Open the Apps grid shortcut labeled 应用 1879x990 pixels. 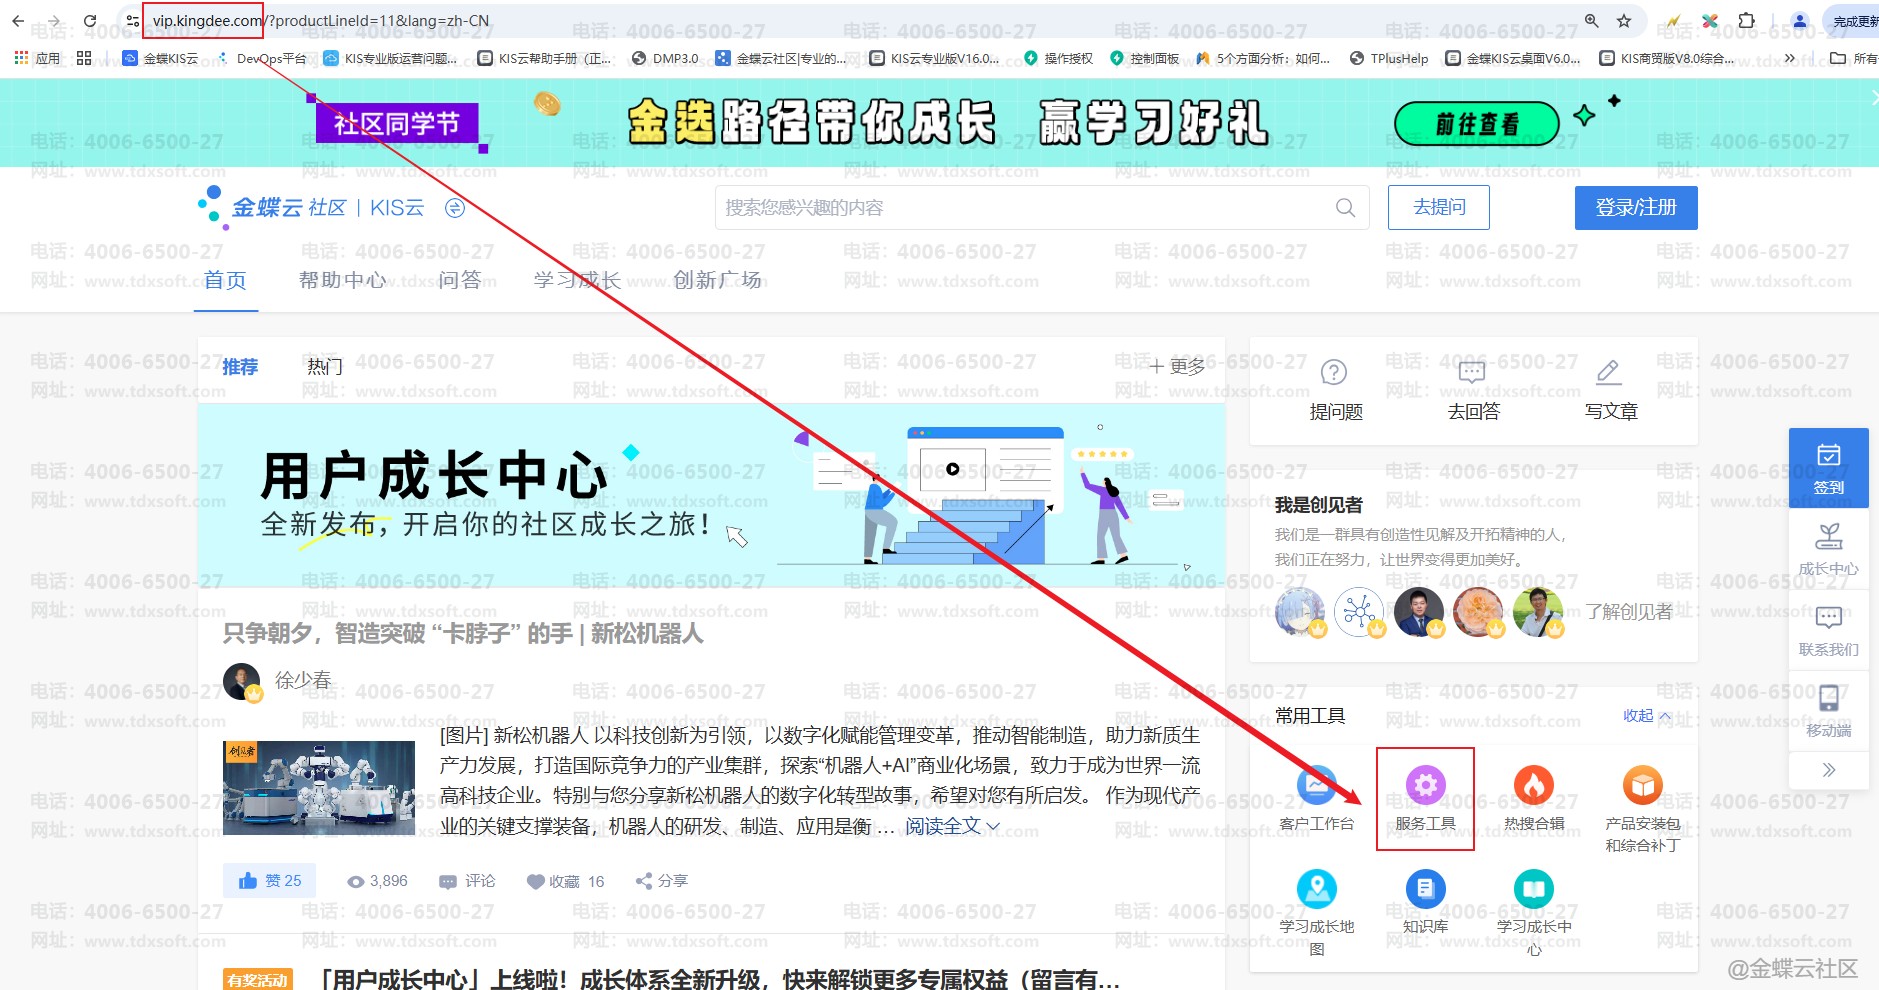tap(38, 59)
